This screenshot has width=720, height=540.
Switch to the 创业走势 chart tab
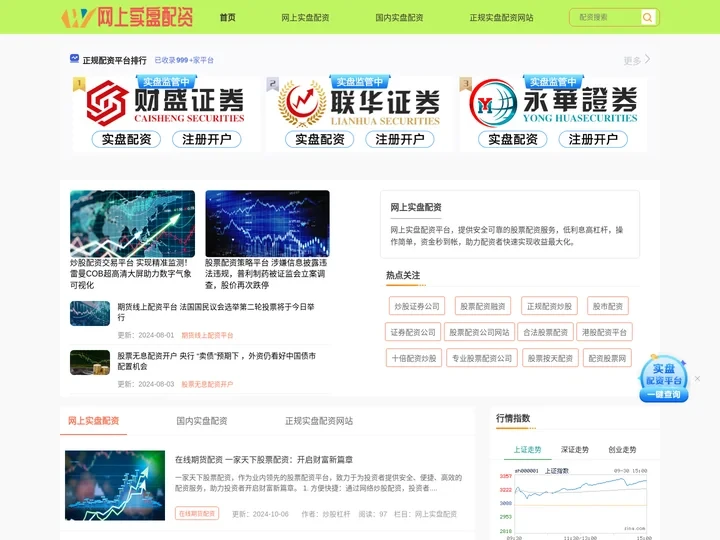pyautogui.click(x=622, y=450)
